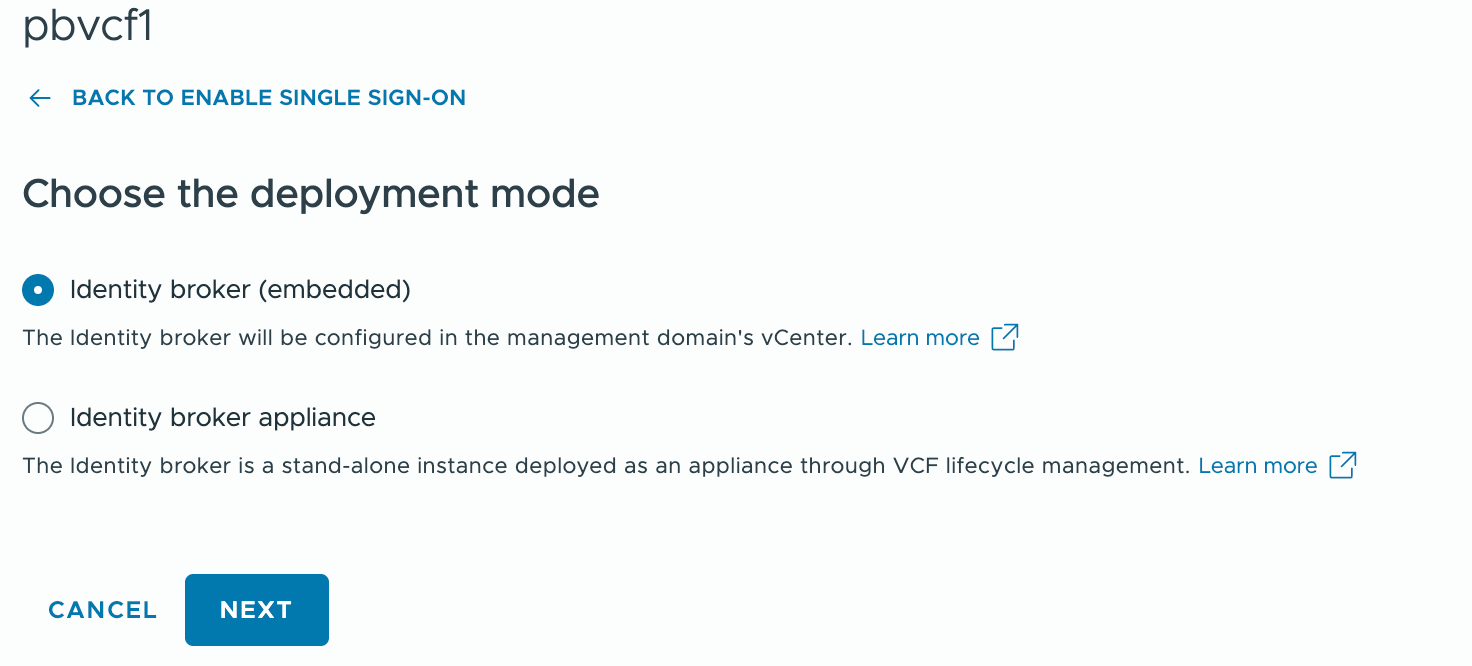This screenshot has width=1472, height=666.
Task: Open Learn more link for broker appliance
Action: 1257,466
